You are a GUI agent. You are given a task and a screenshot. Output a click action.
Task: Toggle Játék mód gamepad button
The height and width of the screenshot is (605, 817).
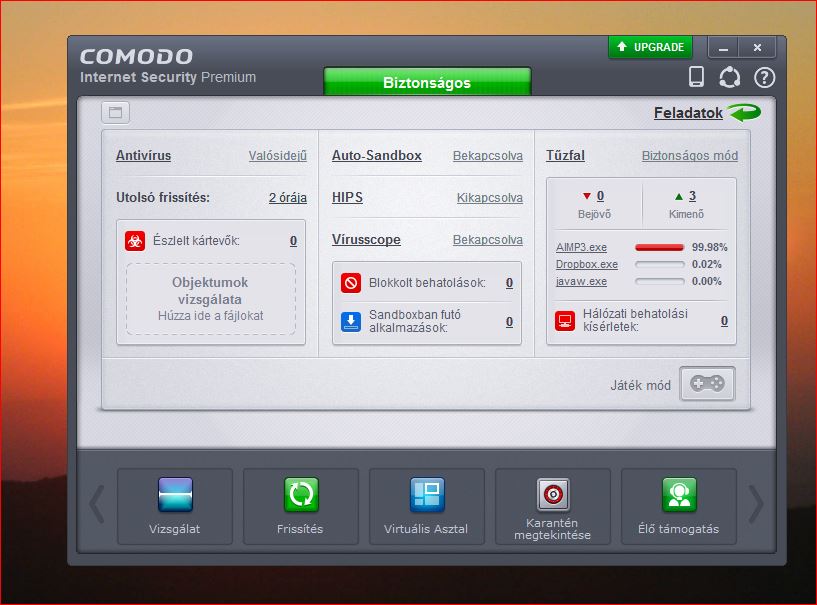point(707,384)
